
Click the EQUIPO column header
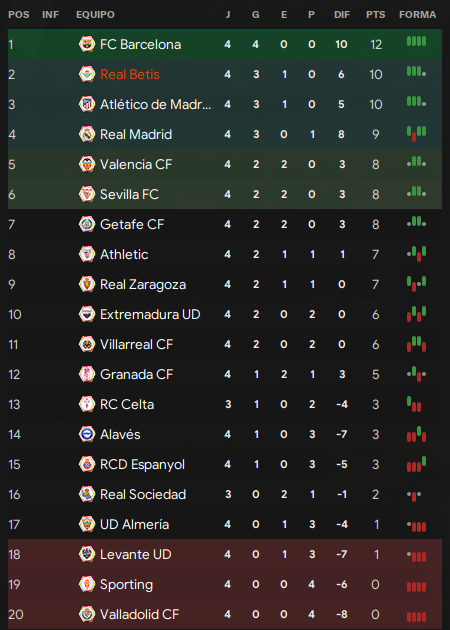[95, 15]
